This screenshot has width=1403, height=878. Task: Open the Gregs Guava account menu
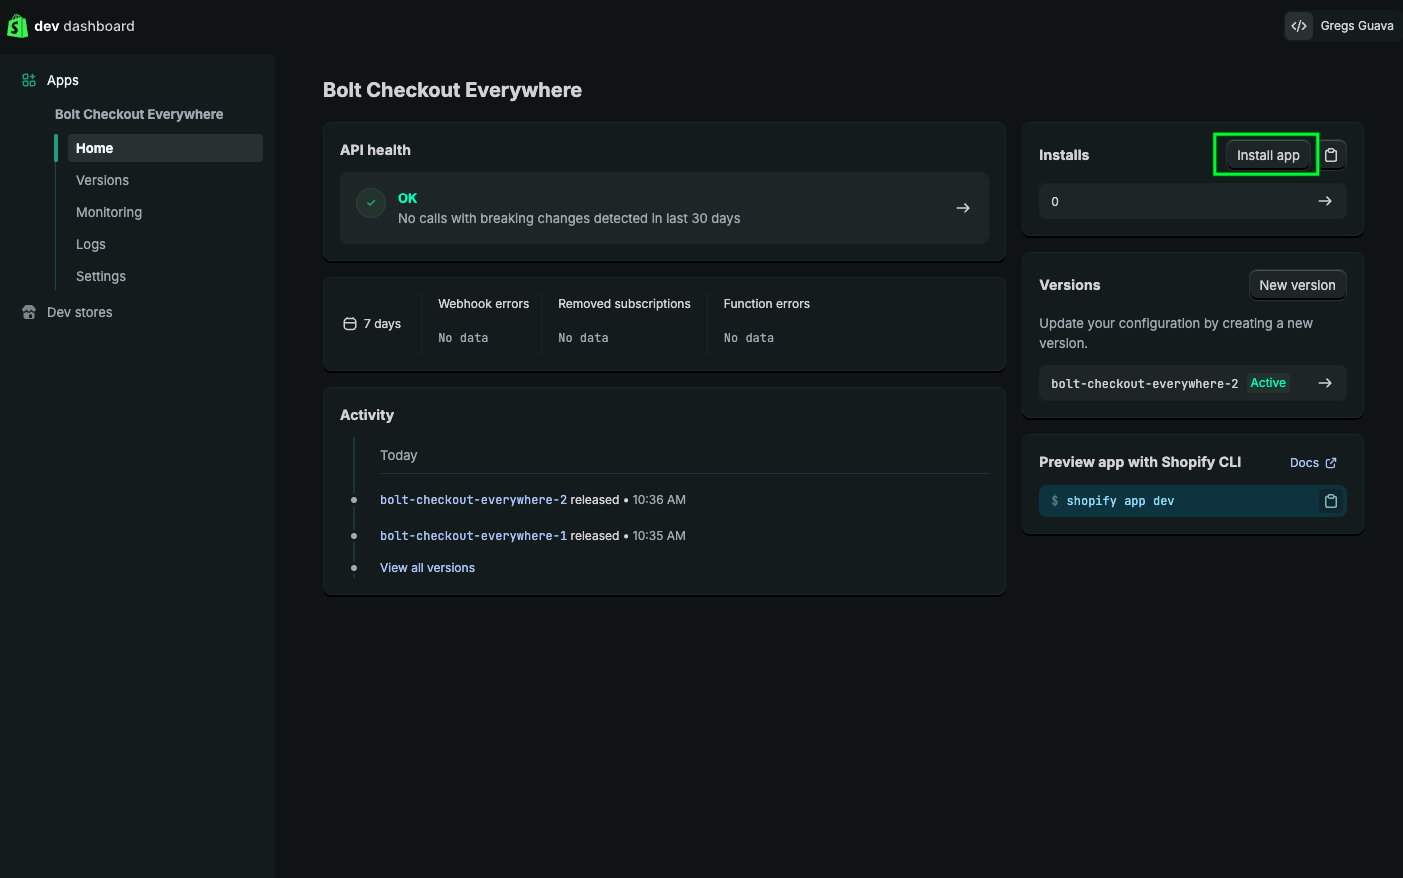pos(1356,26)
